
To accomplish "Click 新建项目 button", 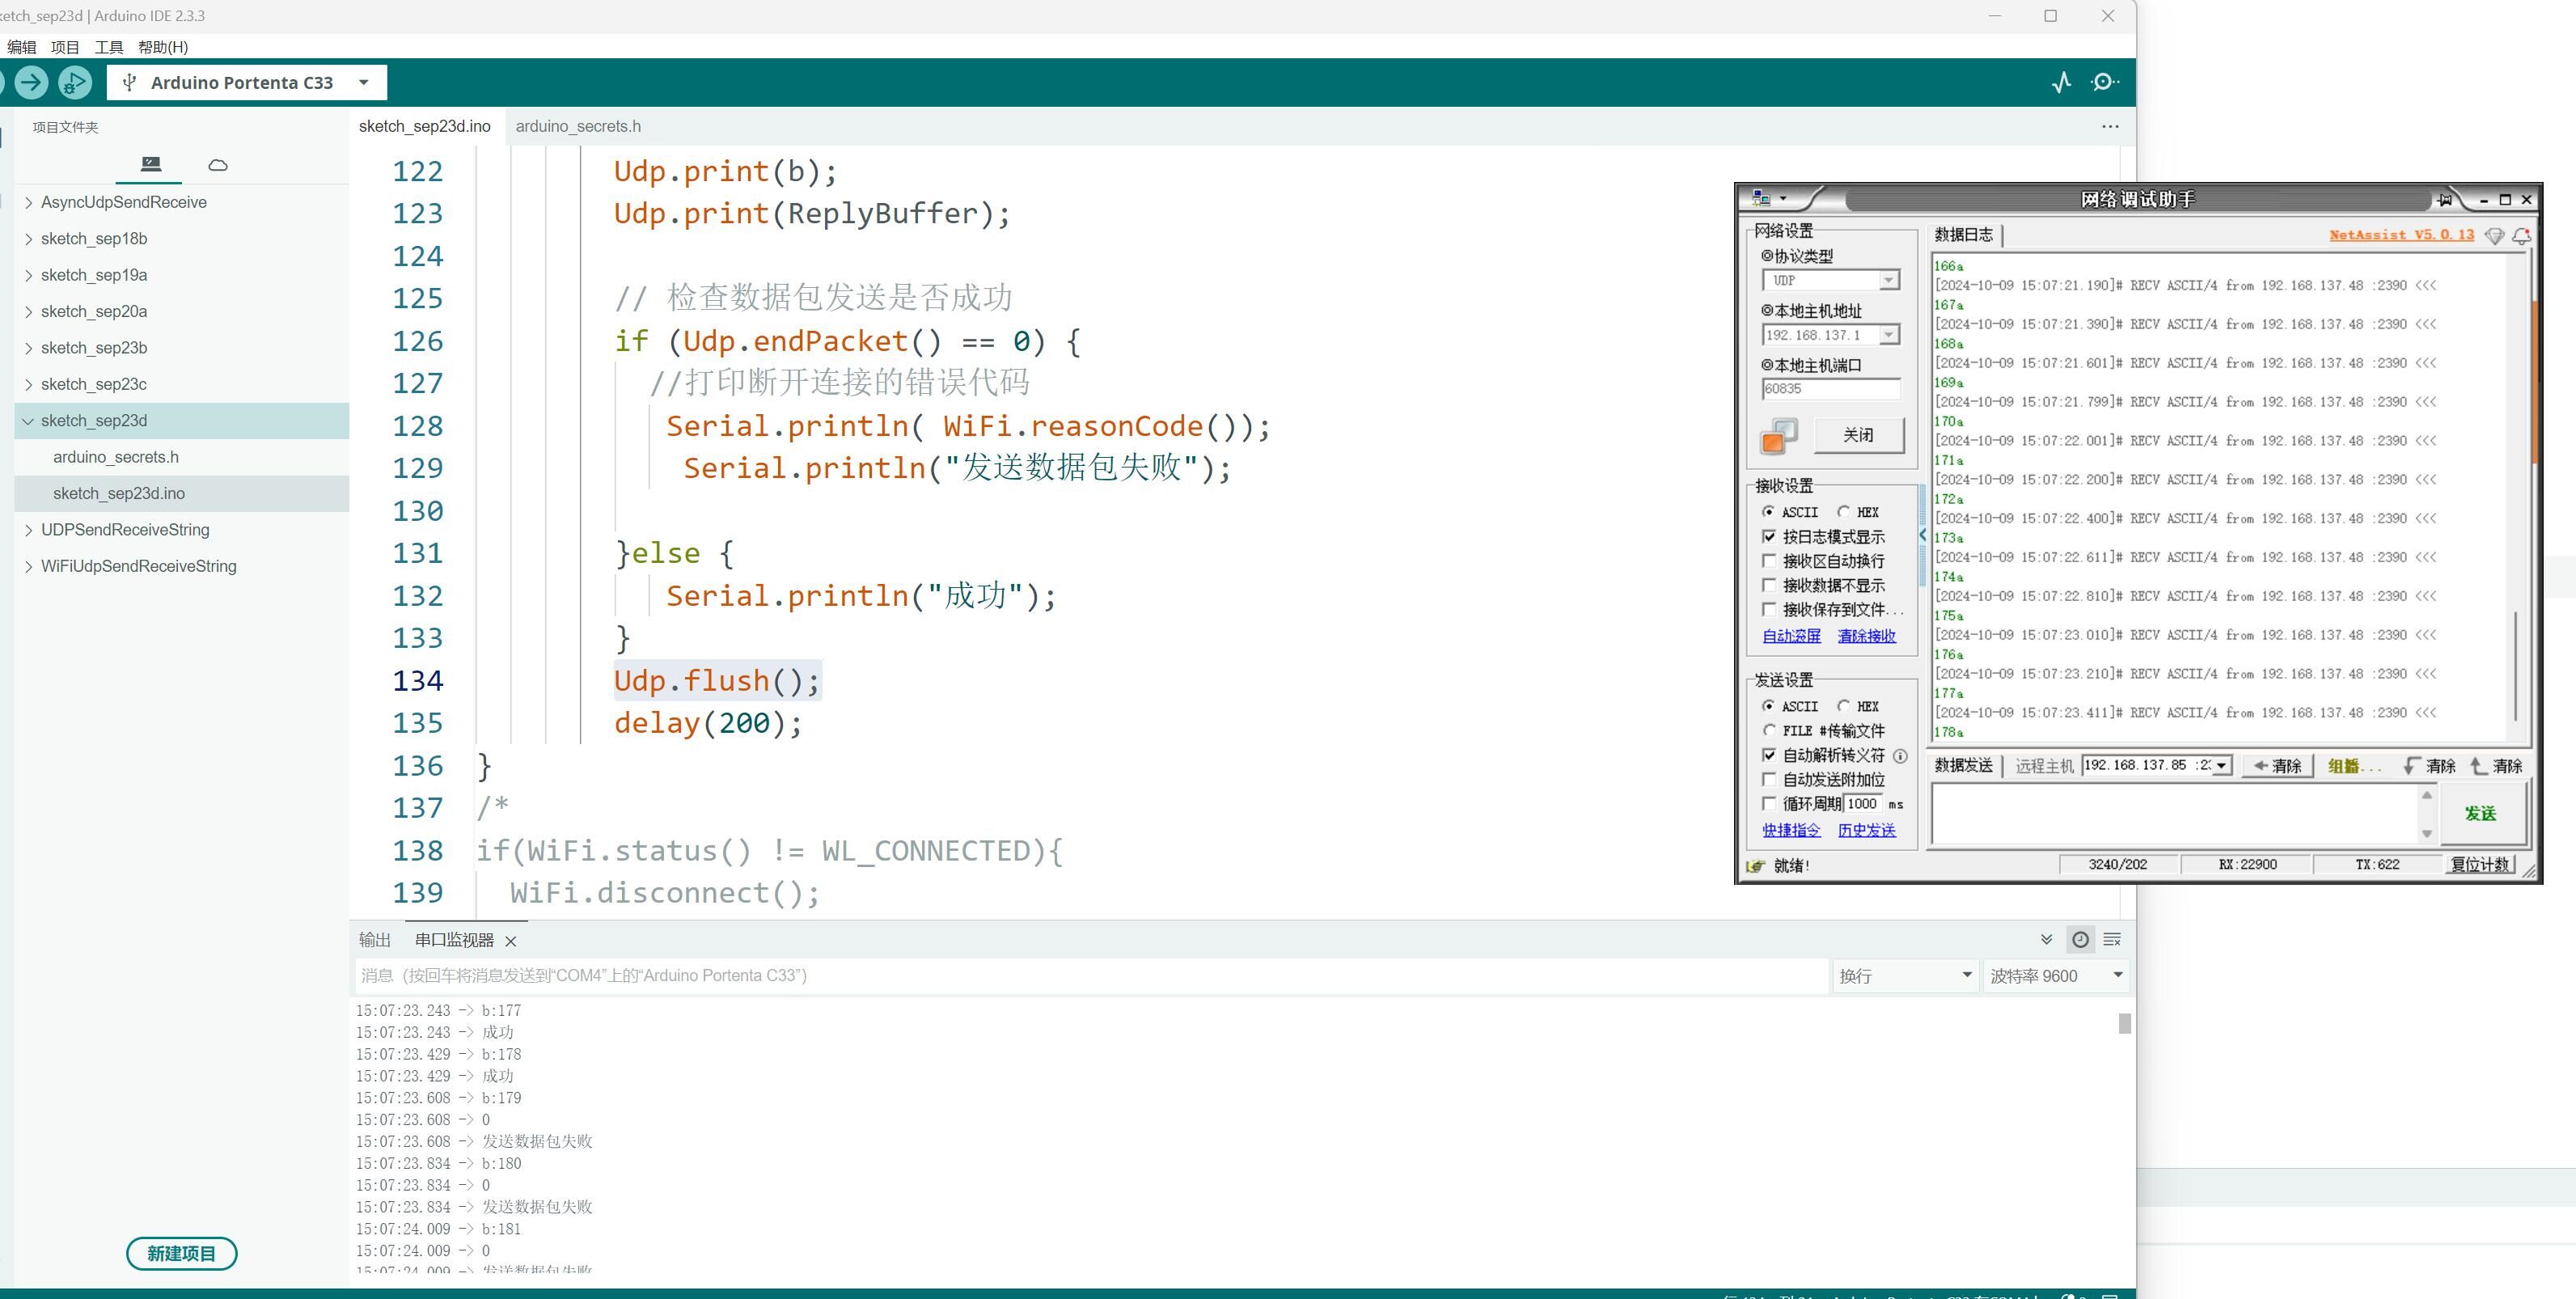I will pyautogui.click(x=181, y=1253).
